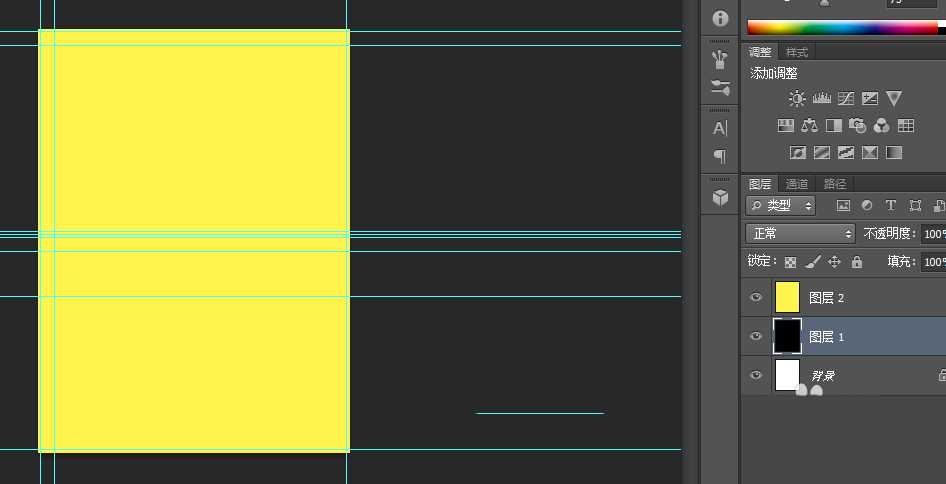946x484 pixels.
Task: Switch to the 通道 tab
Action: click(x=797, y=184)
